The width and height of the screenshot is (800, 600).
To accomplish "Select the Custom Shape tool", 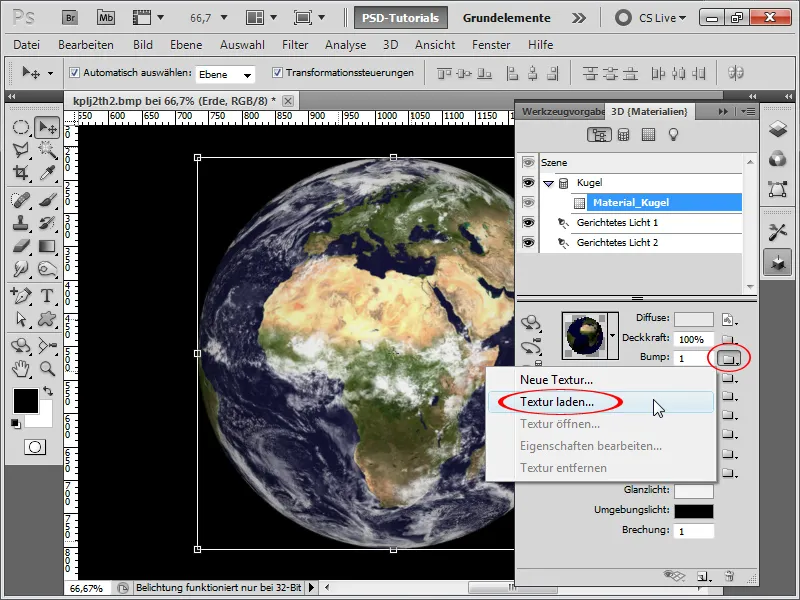I will tap(47, 319).
